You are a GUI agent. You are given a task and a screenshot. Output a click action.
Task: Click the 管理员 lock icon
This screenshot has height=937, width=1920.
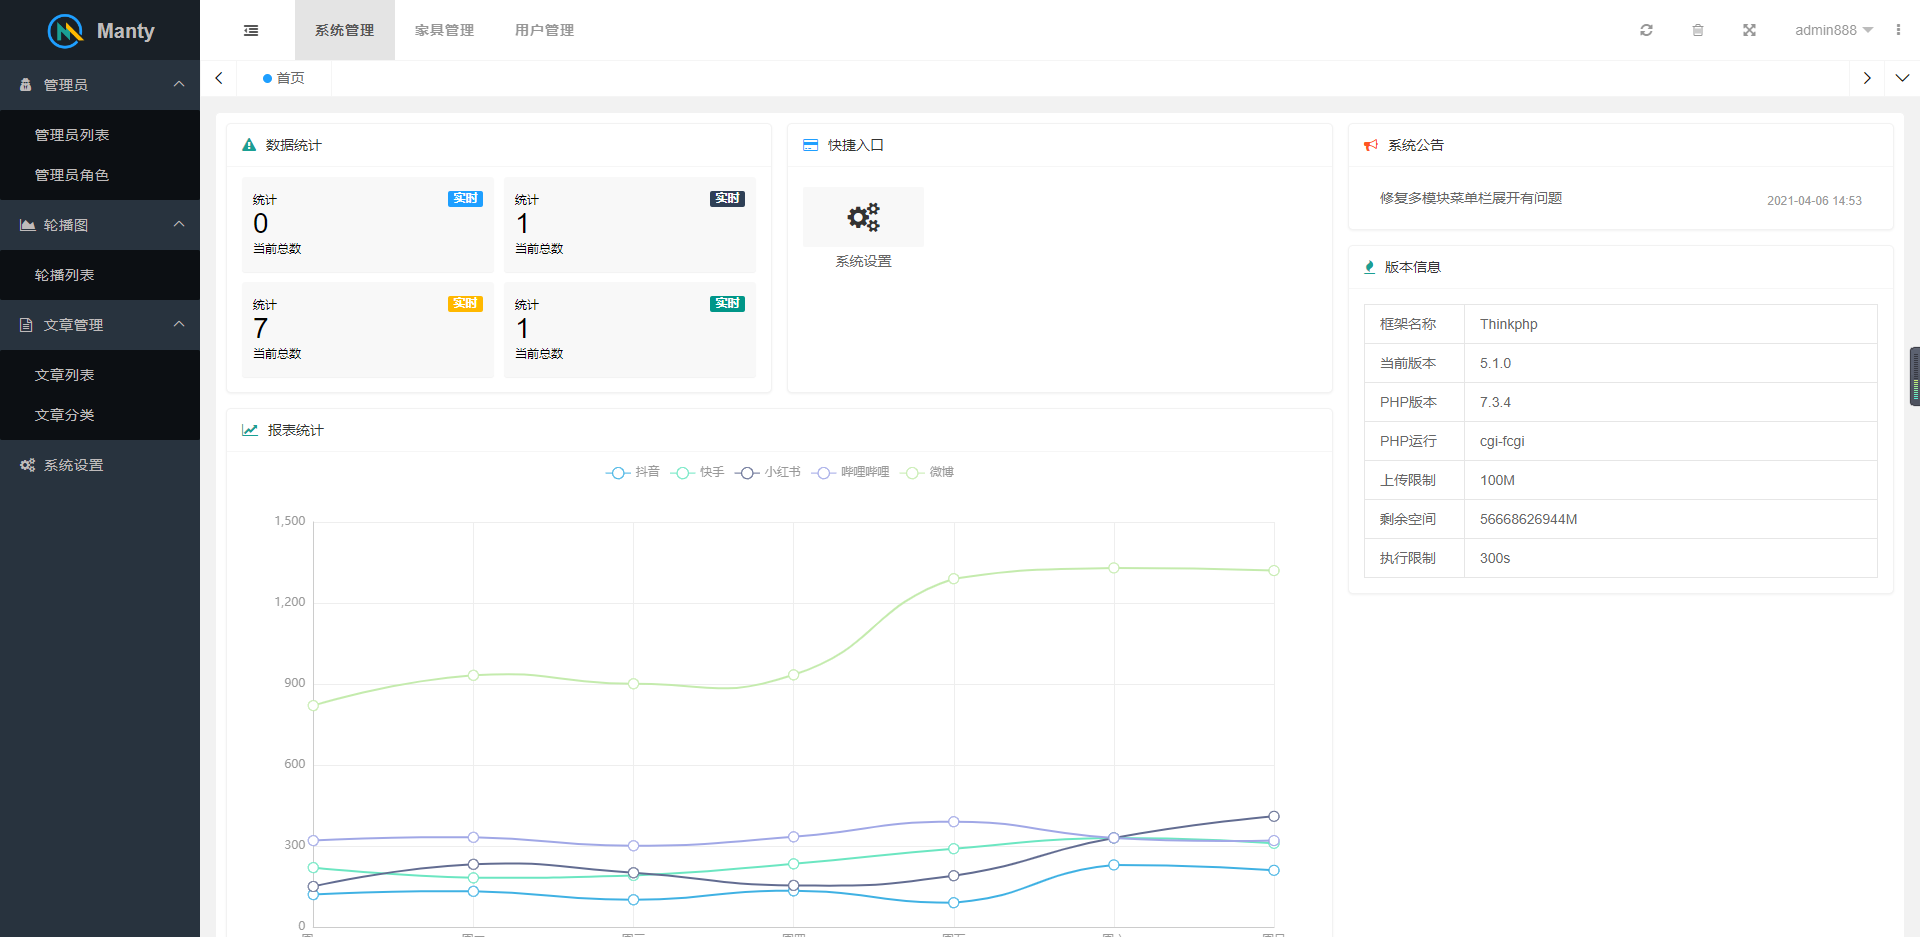pyautogui.click(x=26, y=85)
